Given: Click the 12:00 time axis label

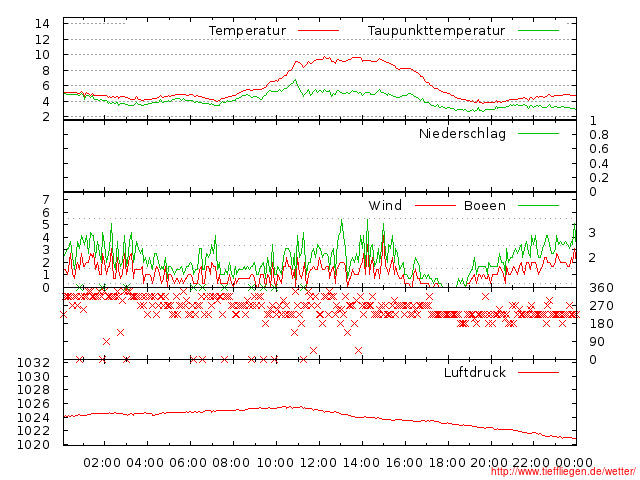Looking at the screenshot, I should tap(318, 463).
